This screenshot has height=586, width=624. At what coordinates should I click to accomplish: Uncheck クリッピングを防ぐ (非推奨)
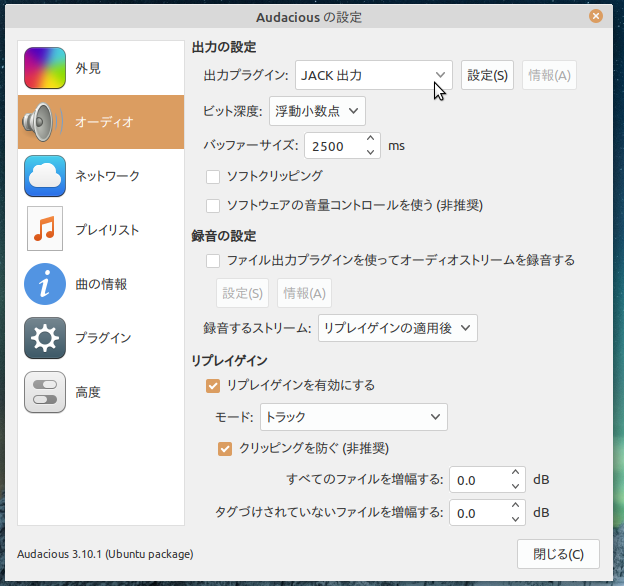(225, 449)
